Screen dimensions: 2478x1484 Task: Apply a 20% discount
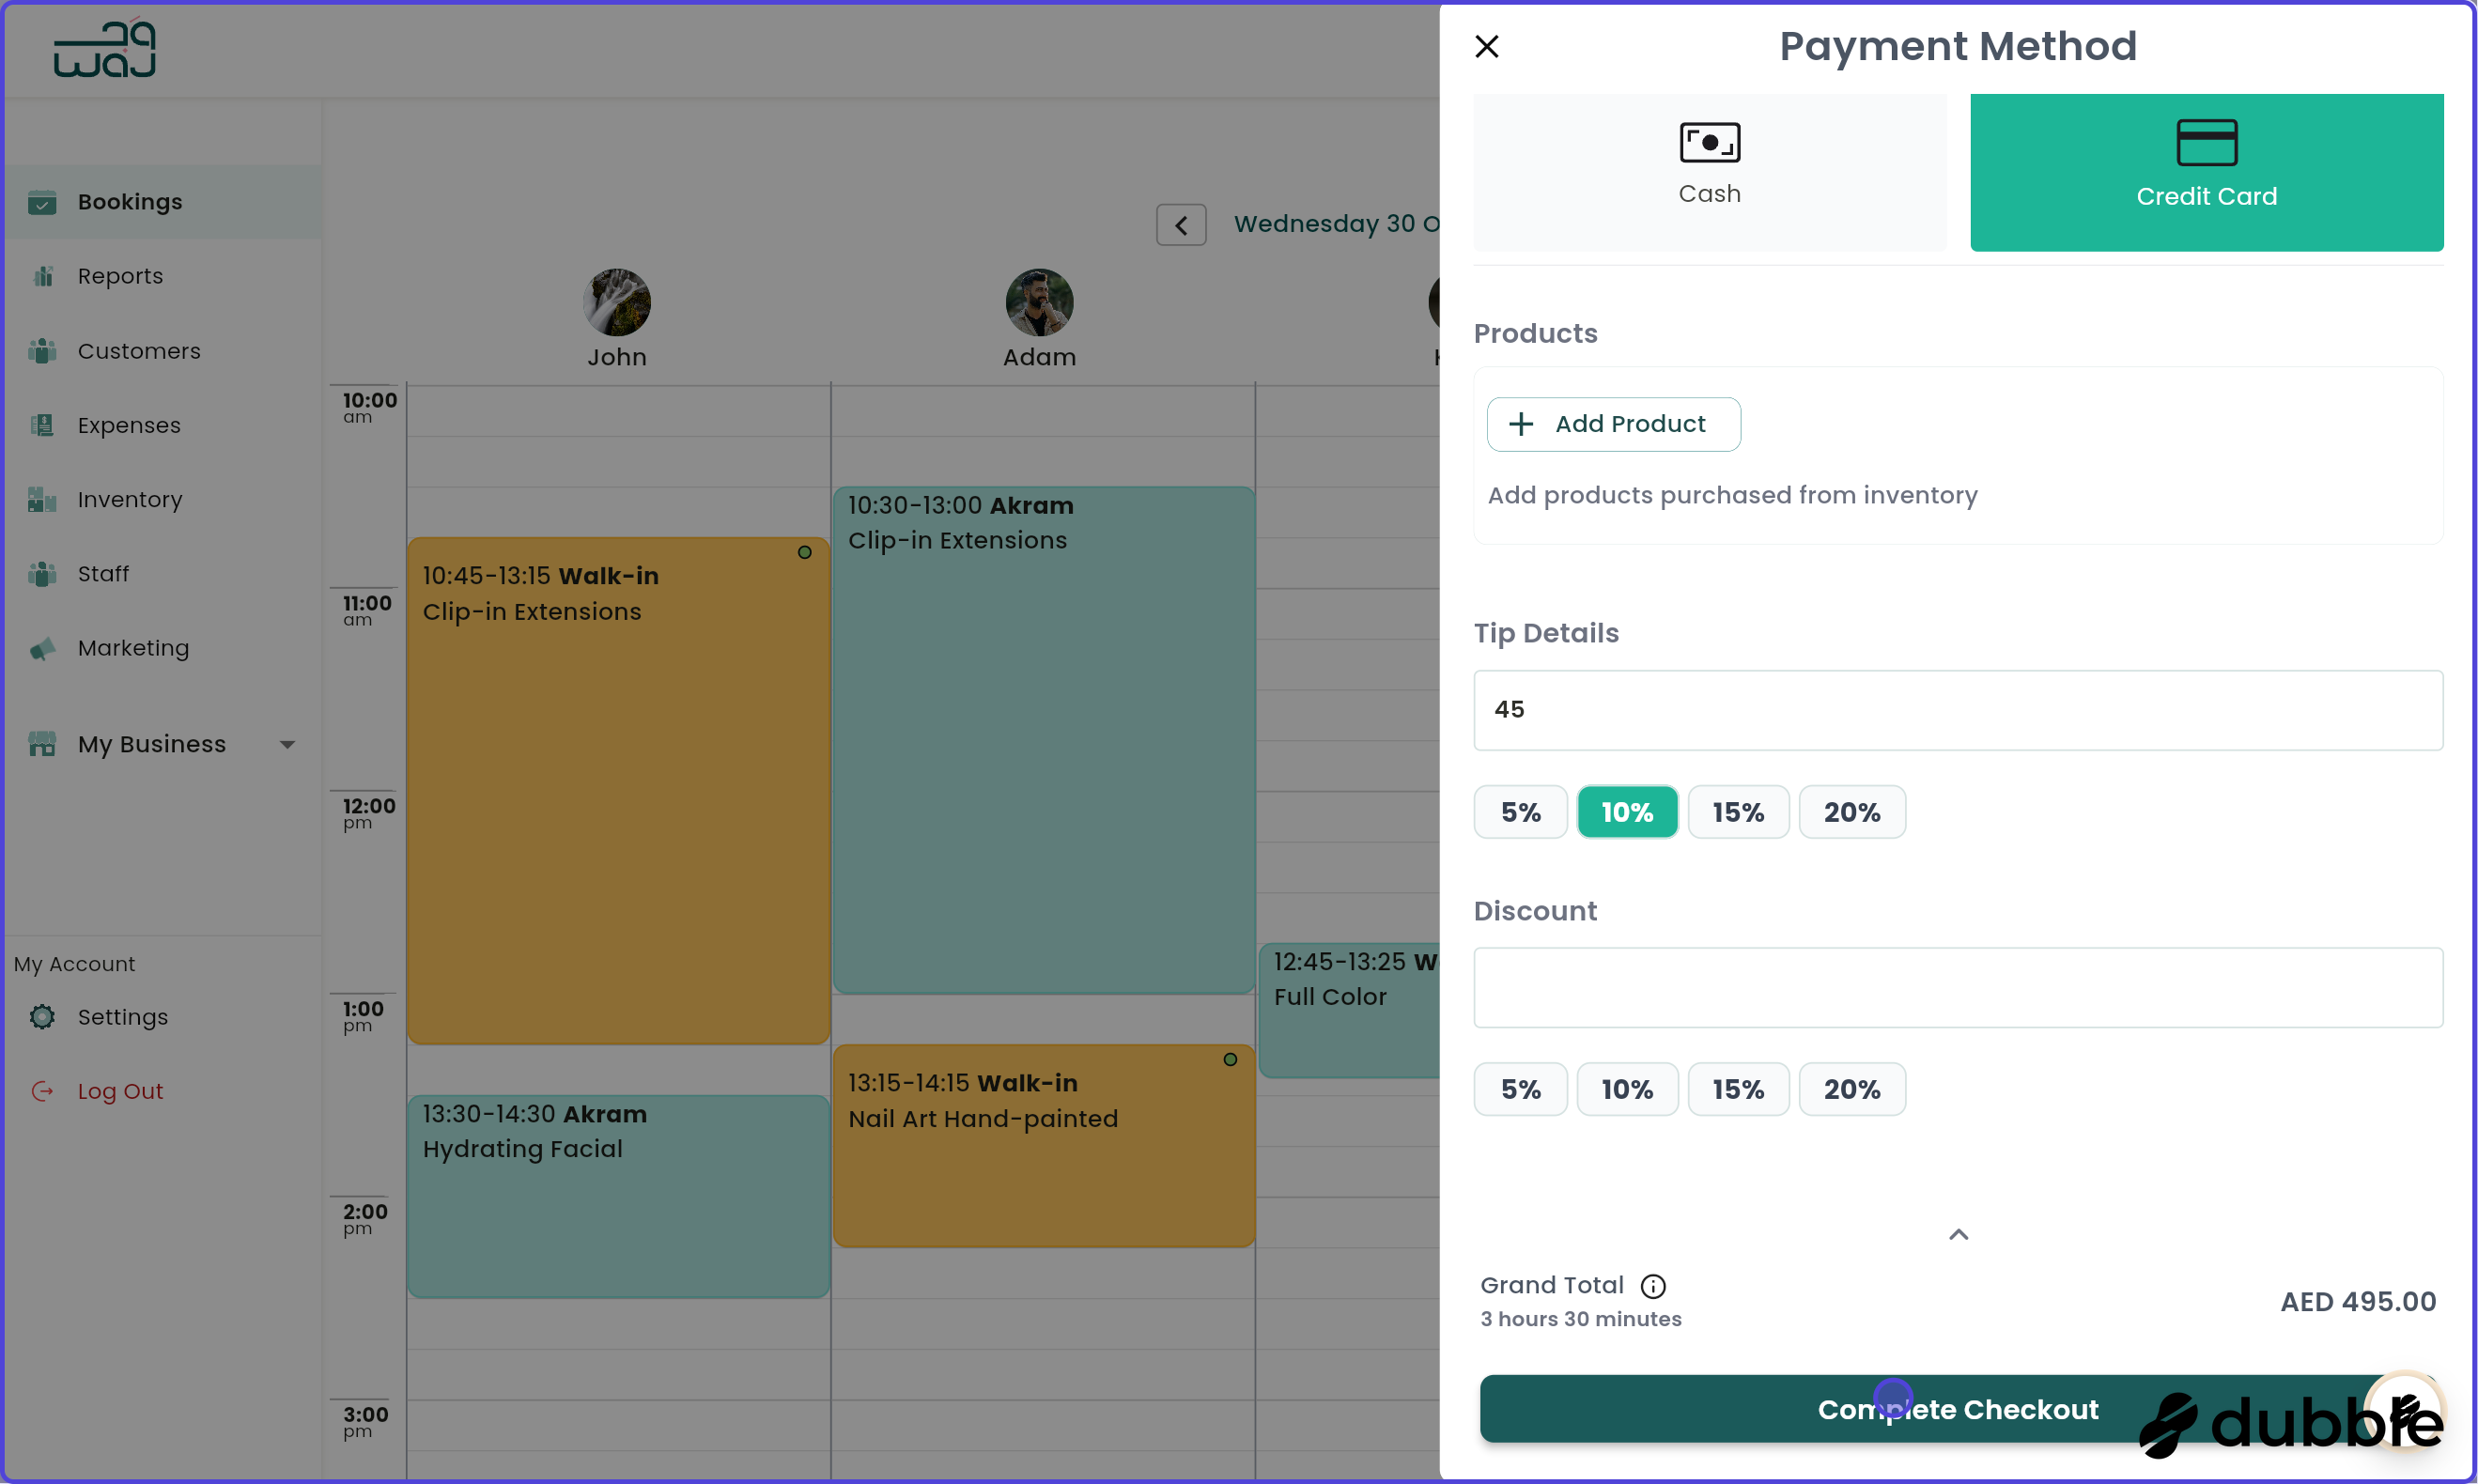(1851, 1089)
